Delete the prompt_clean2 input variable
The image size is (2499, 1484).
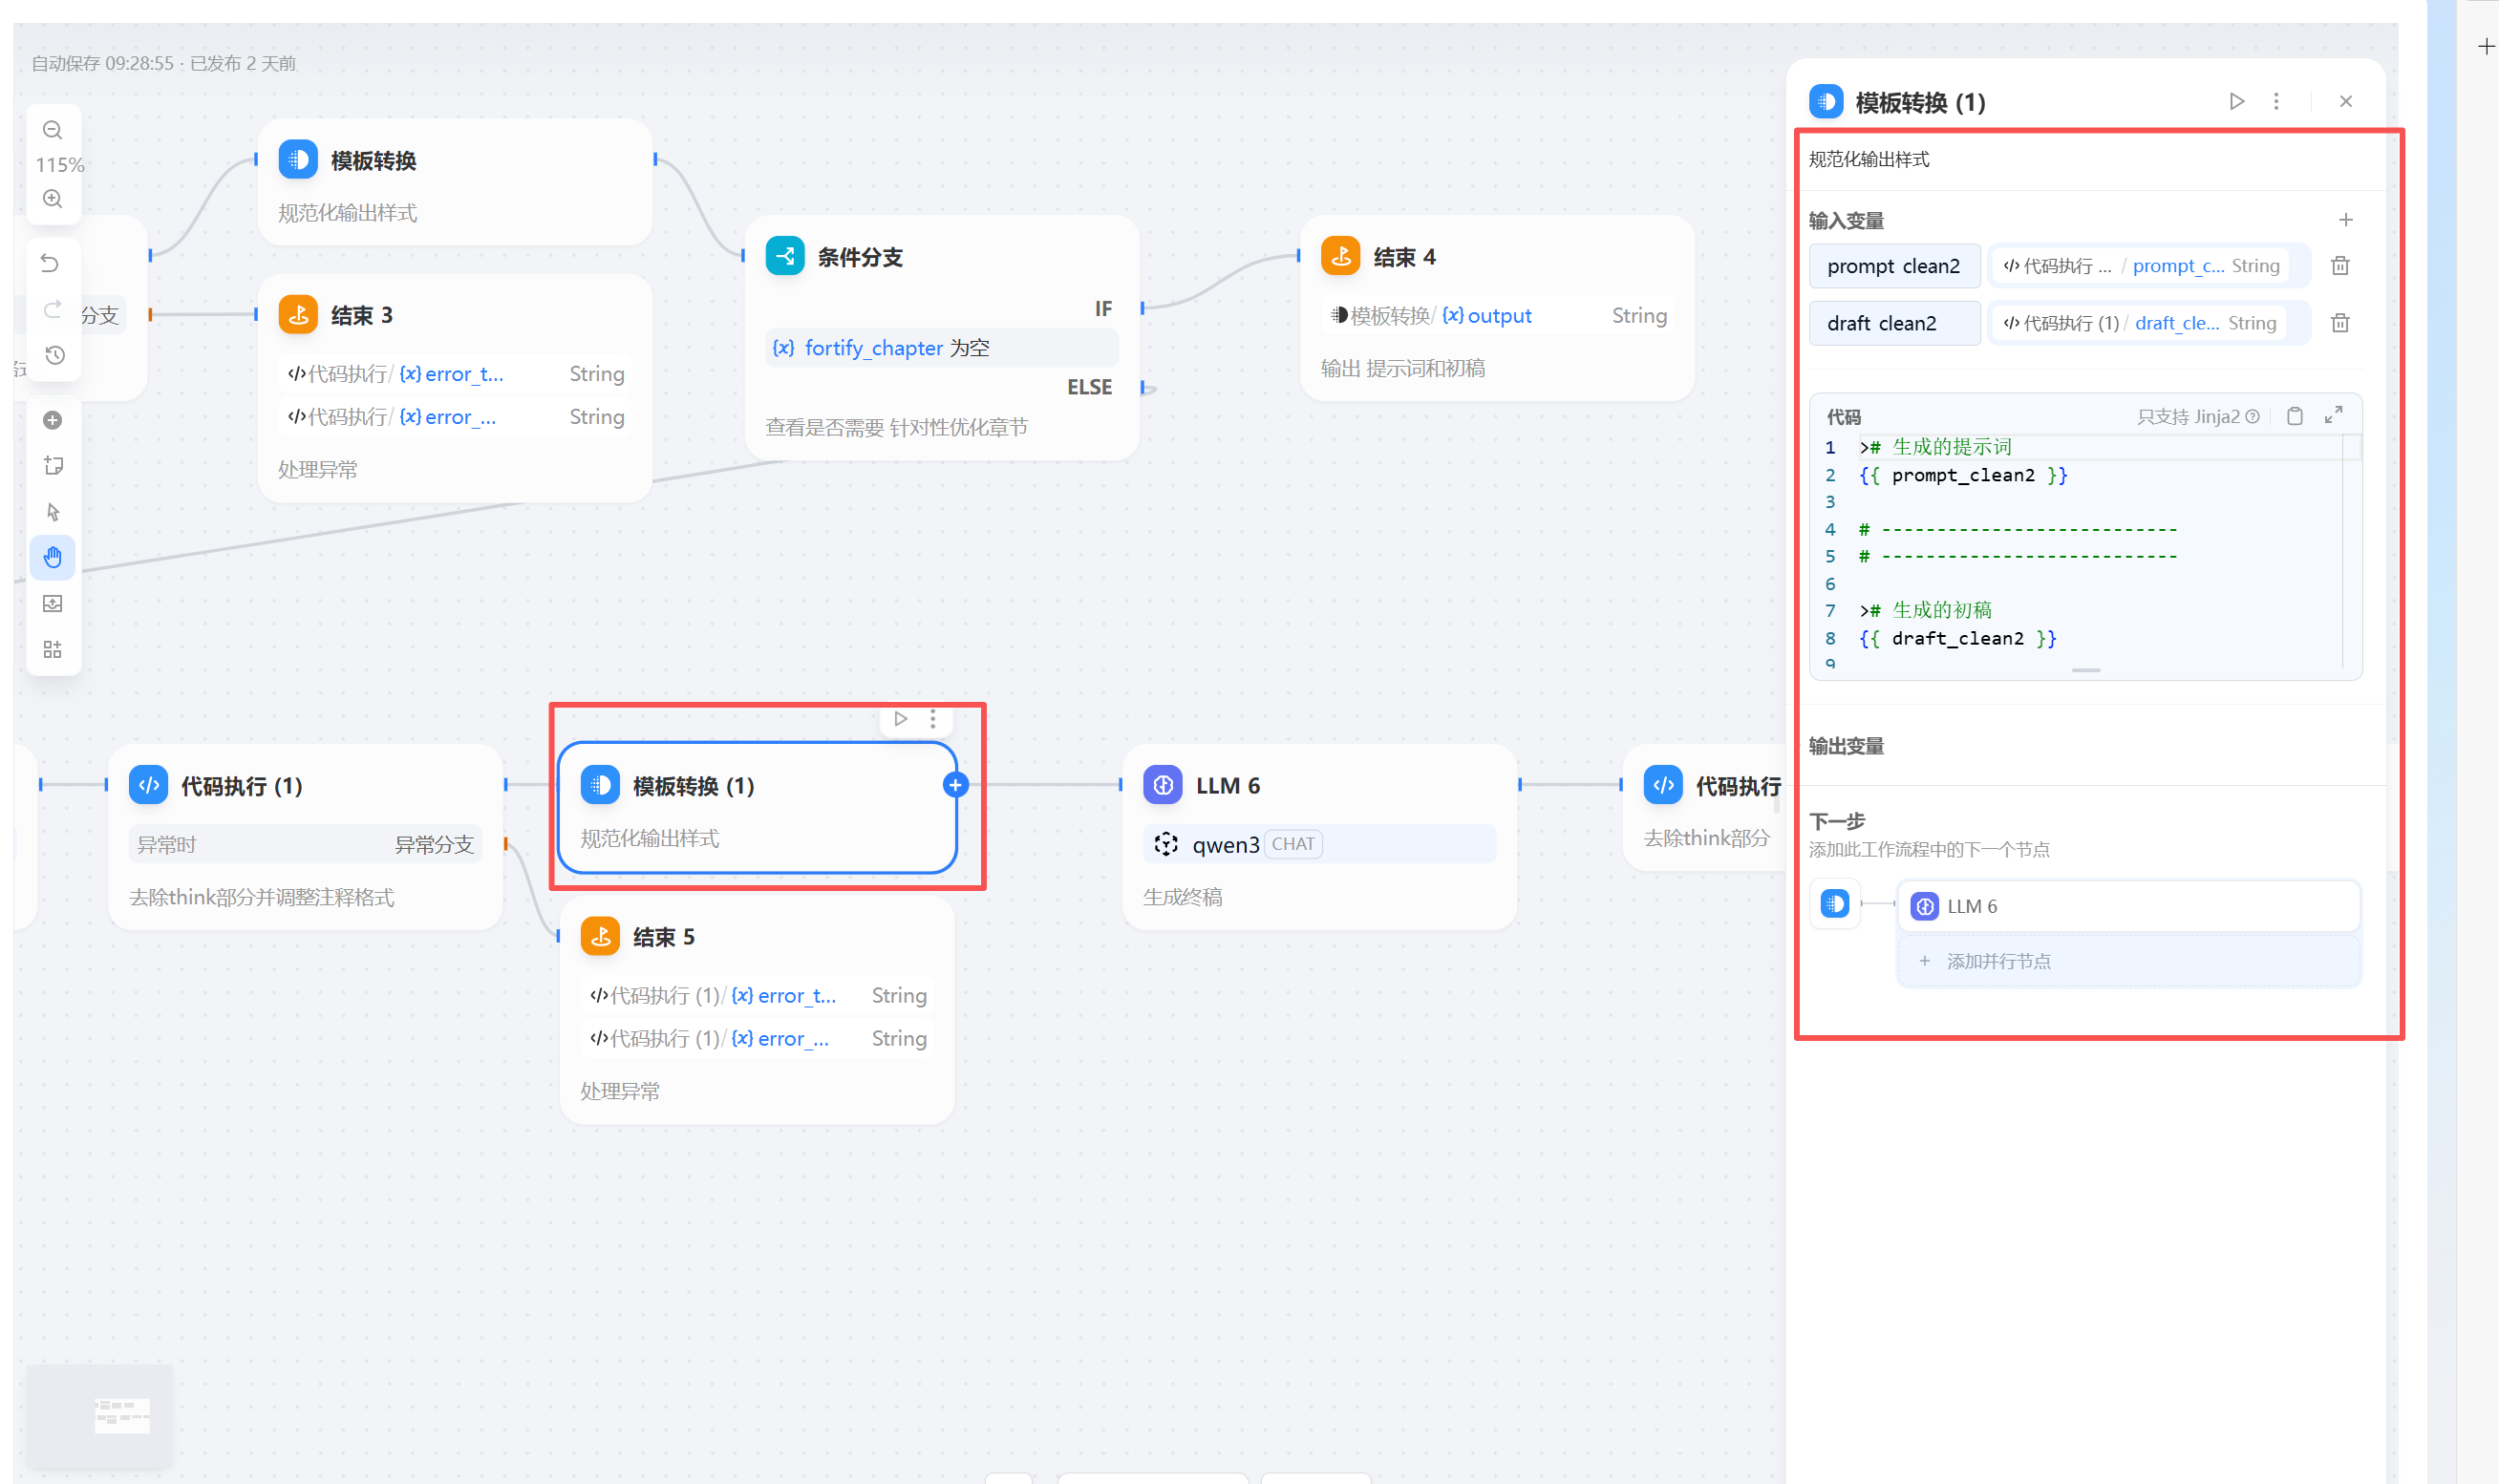point(2340,266)
